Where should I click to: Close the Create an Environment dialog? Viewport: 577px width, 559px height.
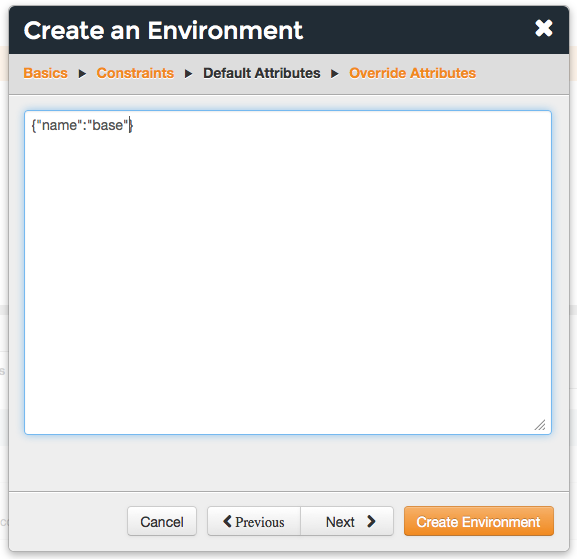coord(544,28)
